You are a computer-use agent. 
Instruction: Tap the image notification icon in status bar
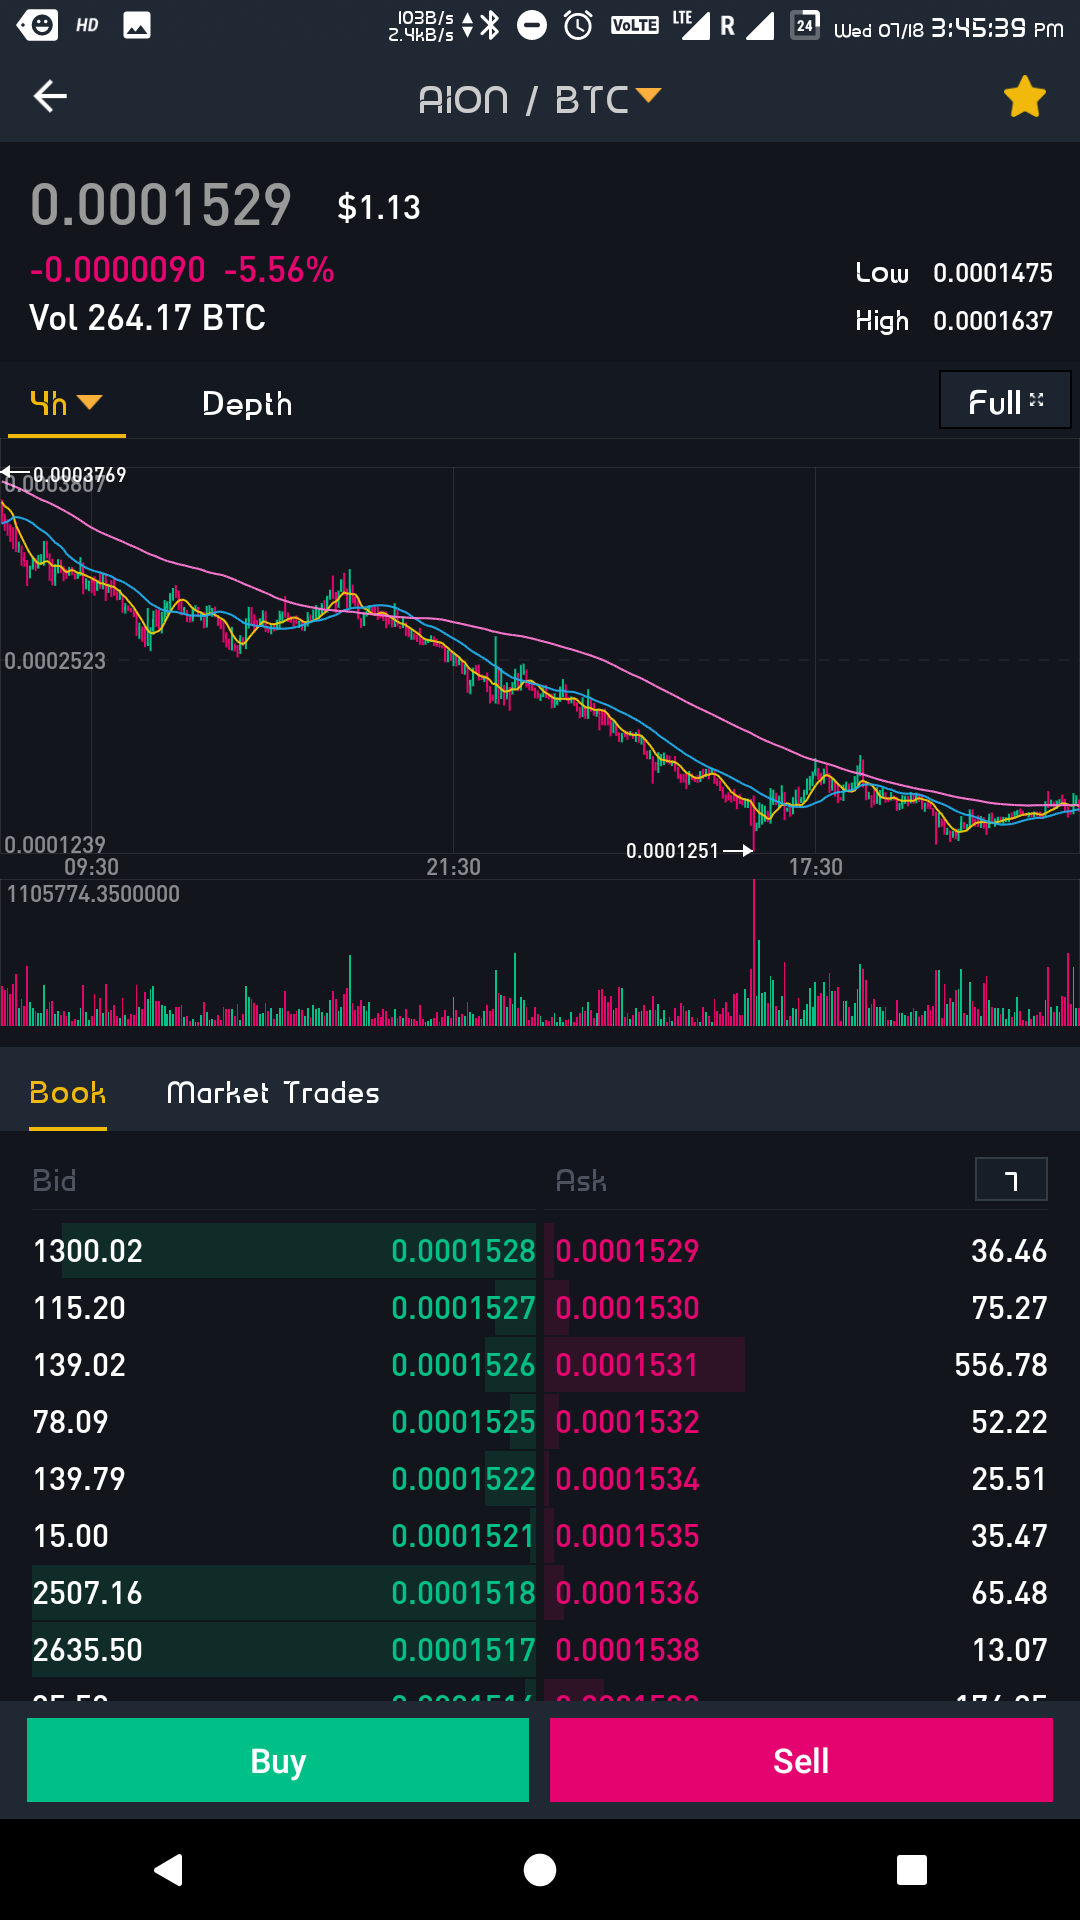pos(137,26)
